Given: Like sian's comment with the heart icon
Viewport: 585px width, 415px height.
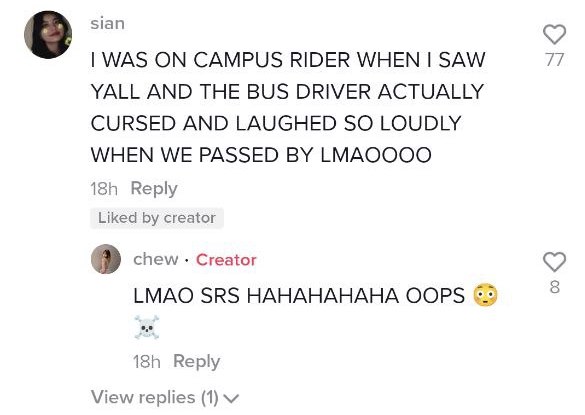Looking at the screenshot, I should pyautogui.click(x=554, y=35).
